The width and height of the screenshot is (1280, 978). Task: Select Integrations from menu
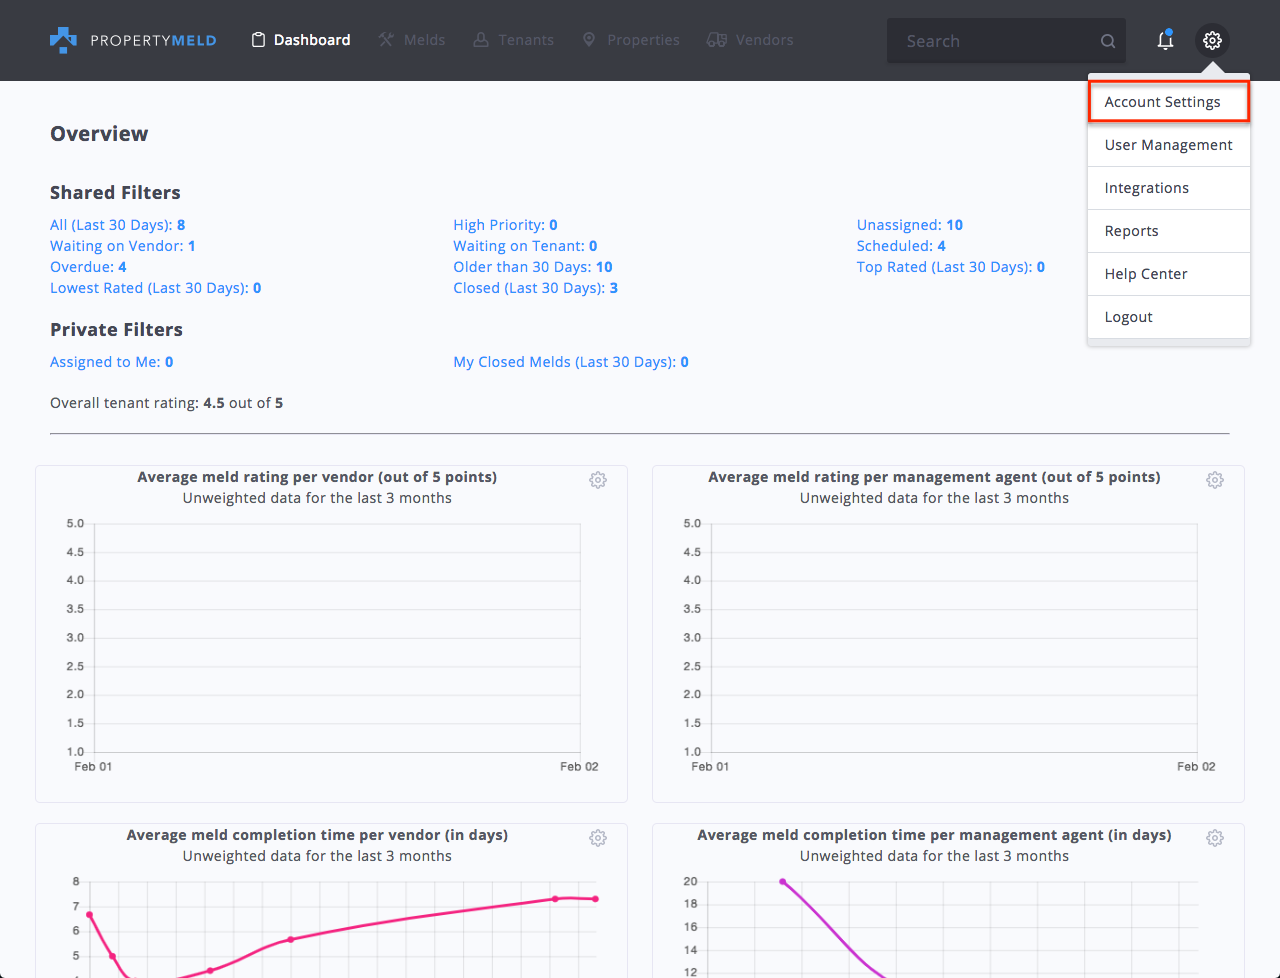[1169, 188]
